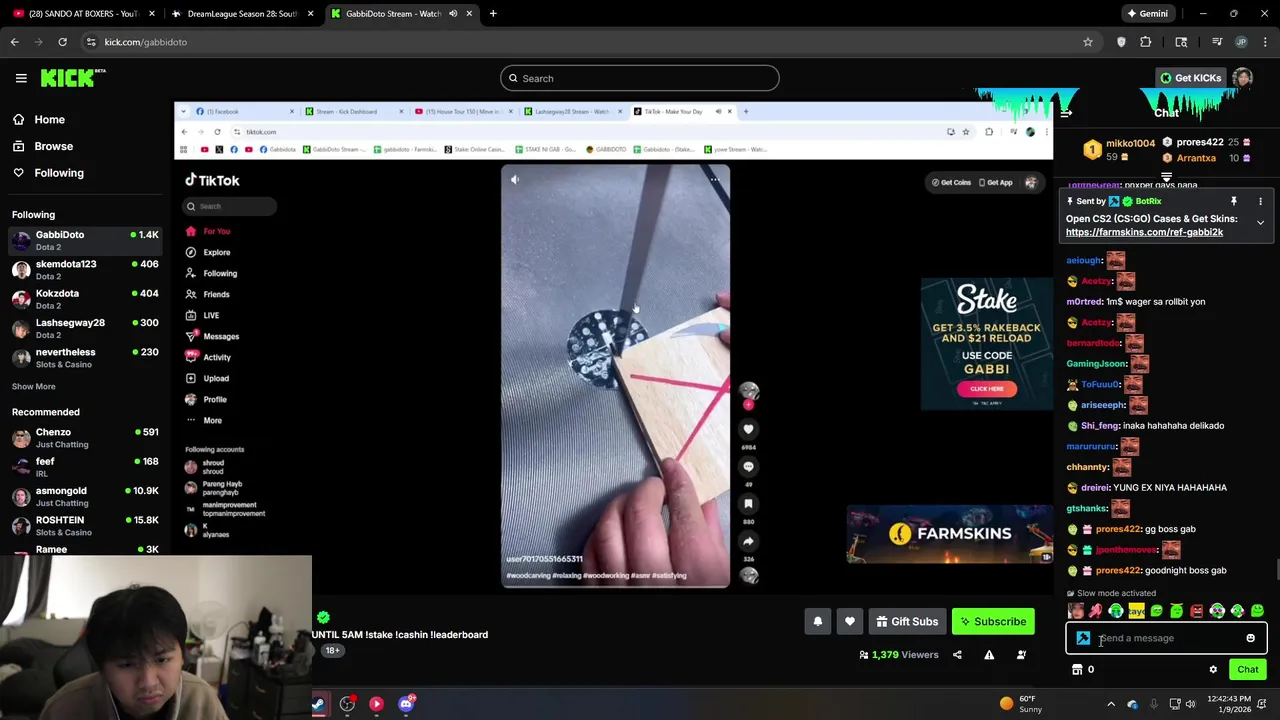Expand gift leaderboard handle
1280x720 pixels.
1166,177
